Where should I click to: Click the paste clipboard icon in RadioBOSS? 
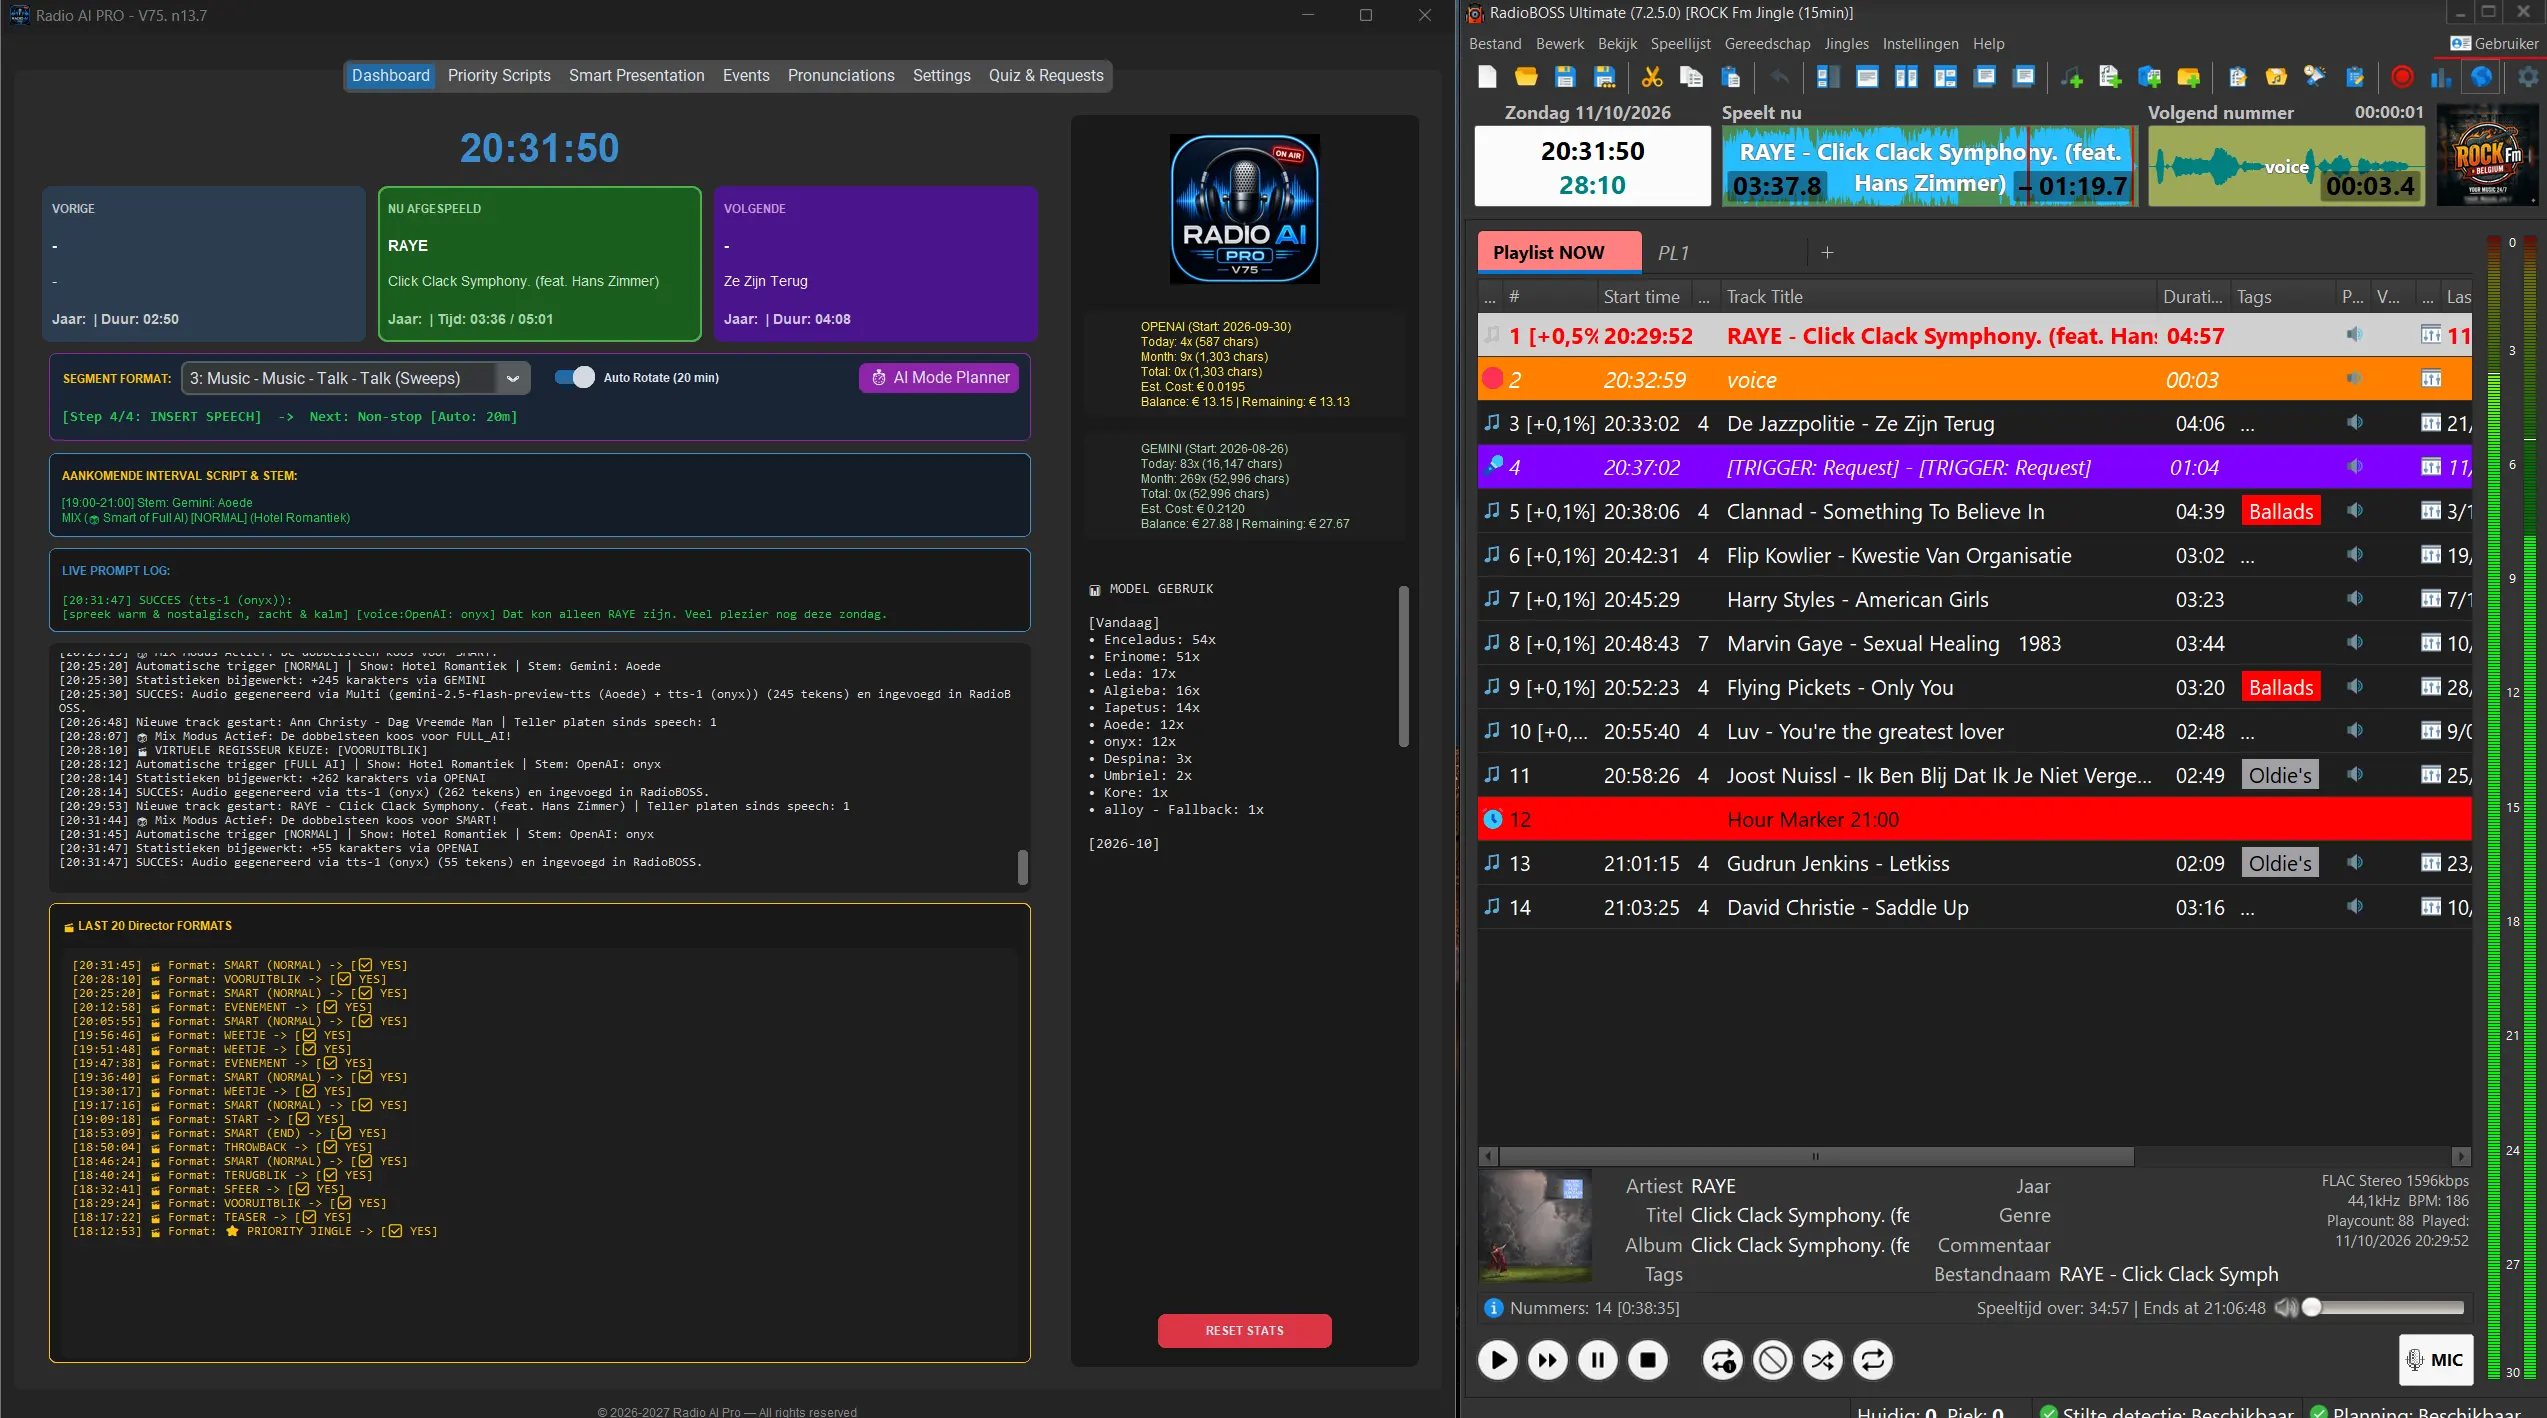(x=1731, y=77)
